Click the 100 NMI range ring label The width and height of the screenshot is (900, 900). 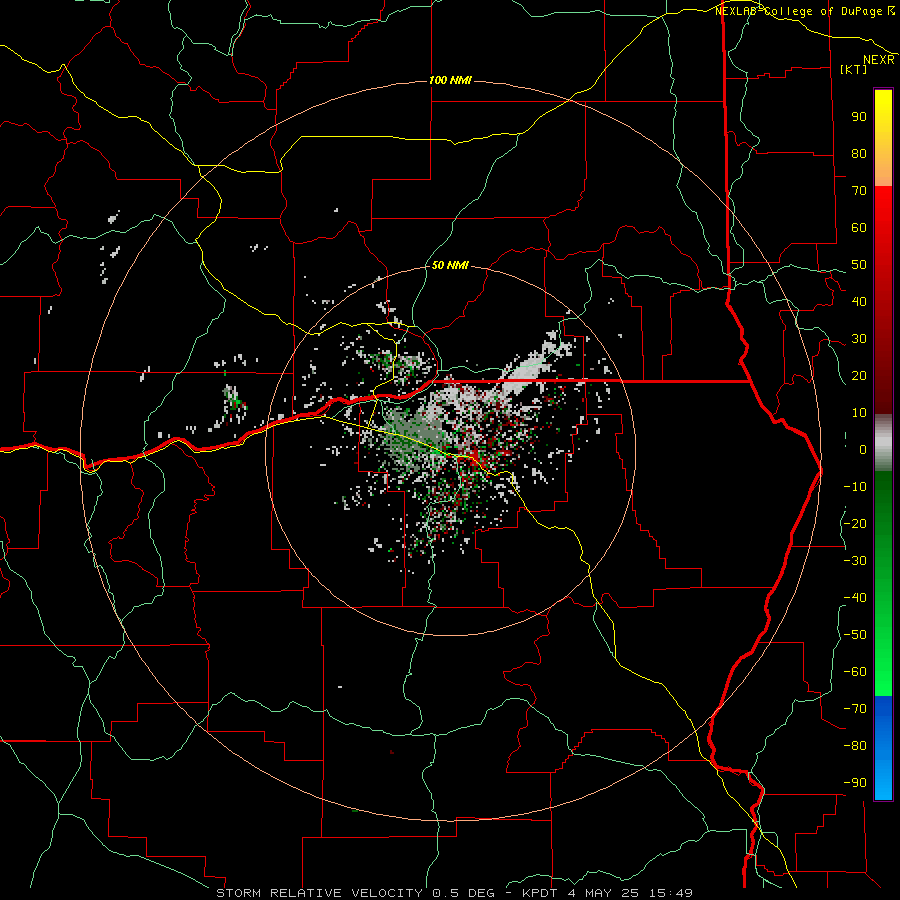pyautogui.click(x=450, y=80)
